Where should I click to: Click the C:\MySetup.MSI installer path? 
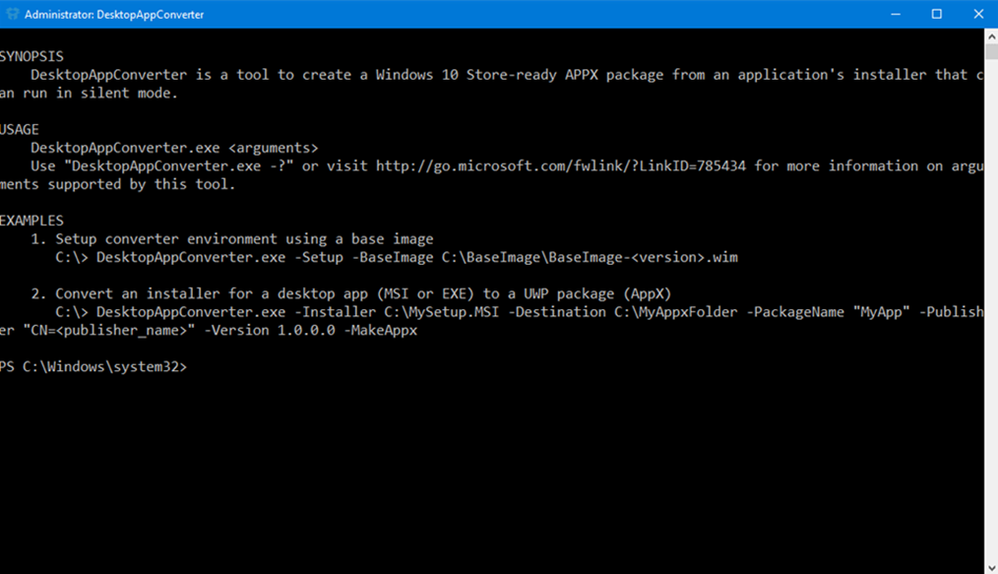click(441, 312)
